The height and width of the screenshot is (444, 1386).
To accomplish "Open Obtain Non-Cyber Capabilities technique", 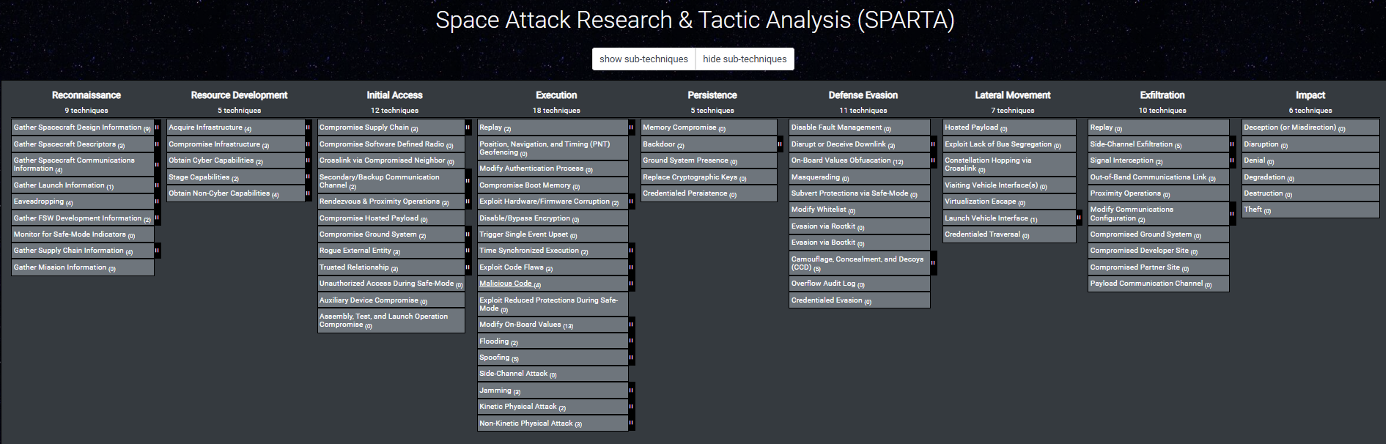I will [235, 194].
